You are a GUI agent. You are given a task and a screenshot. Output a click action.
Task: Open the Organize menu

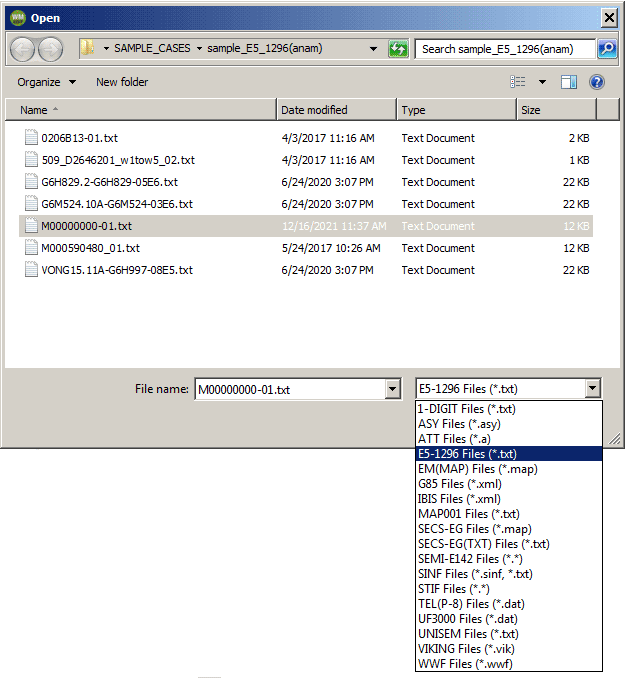coord(46,82)
